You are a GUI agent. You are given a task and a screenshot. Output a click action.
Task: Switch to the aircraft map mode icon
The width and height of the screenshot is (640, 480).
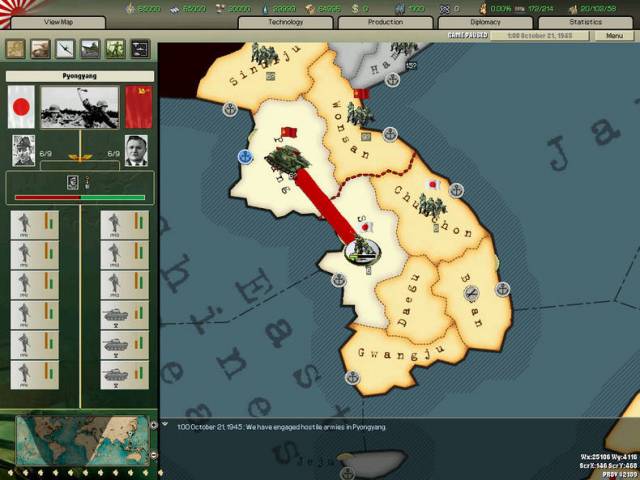click(66, 48)
